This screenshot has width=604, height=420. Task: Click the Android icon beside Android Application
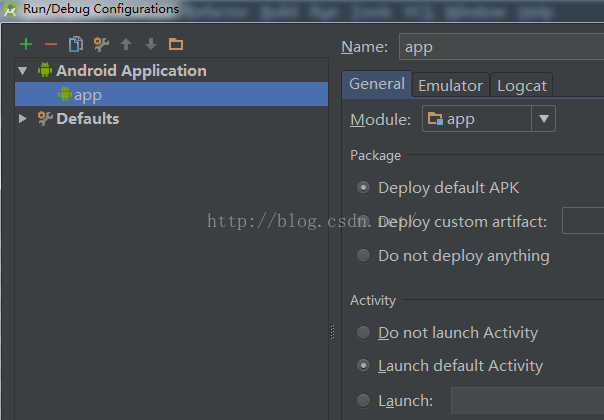point(45,70)
